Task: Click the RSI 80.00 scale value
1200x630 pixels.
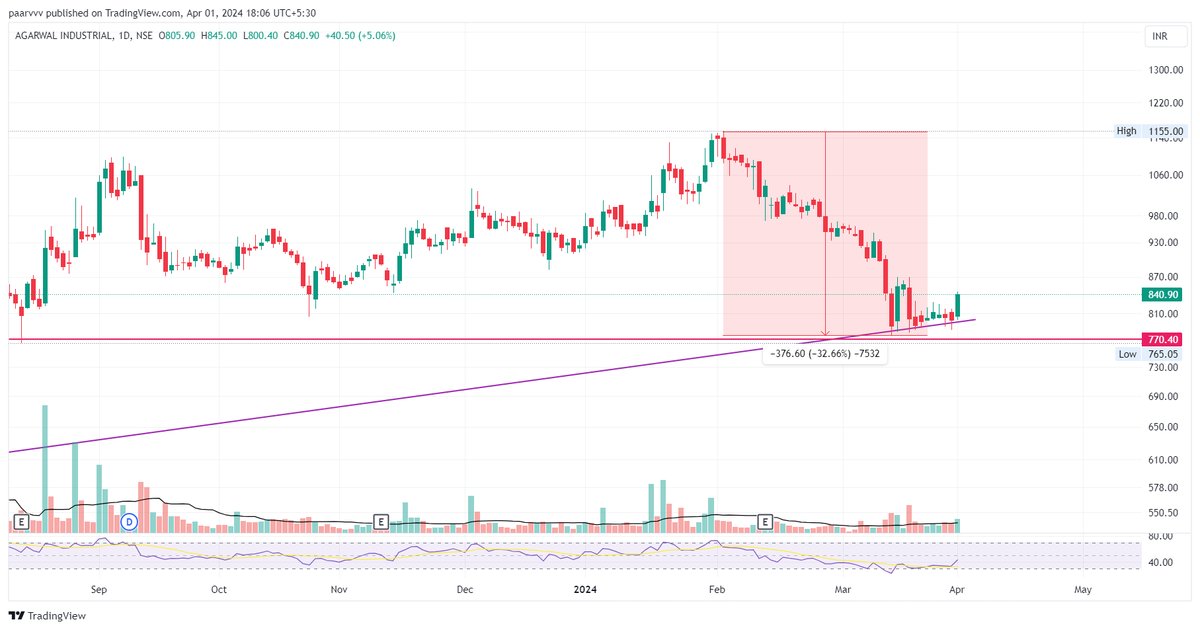Action: pyautogui.click(x=1160, y=537)
